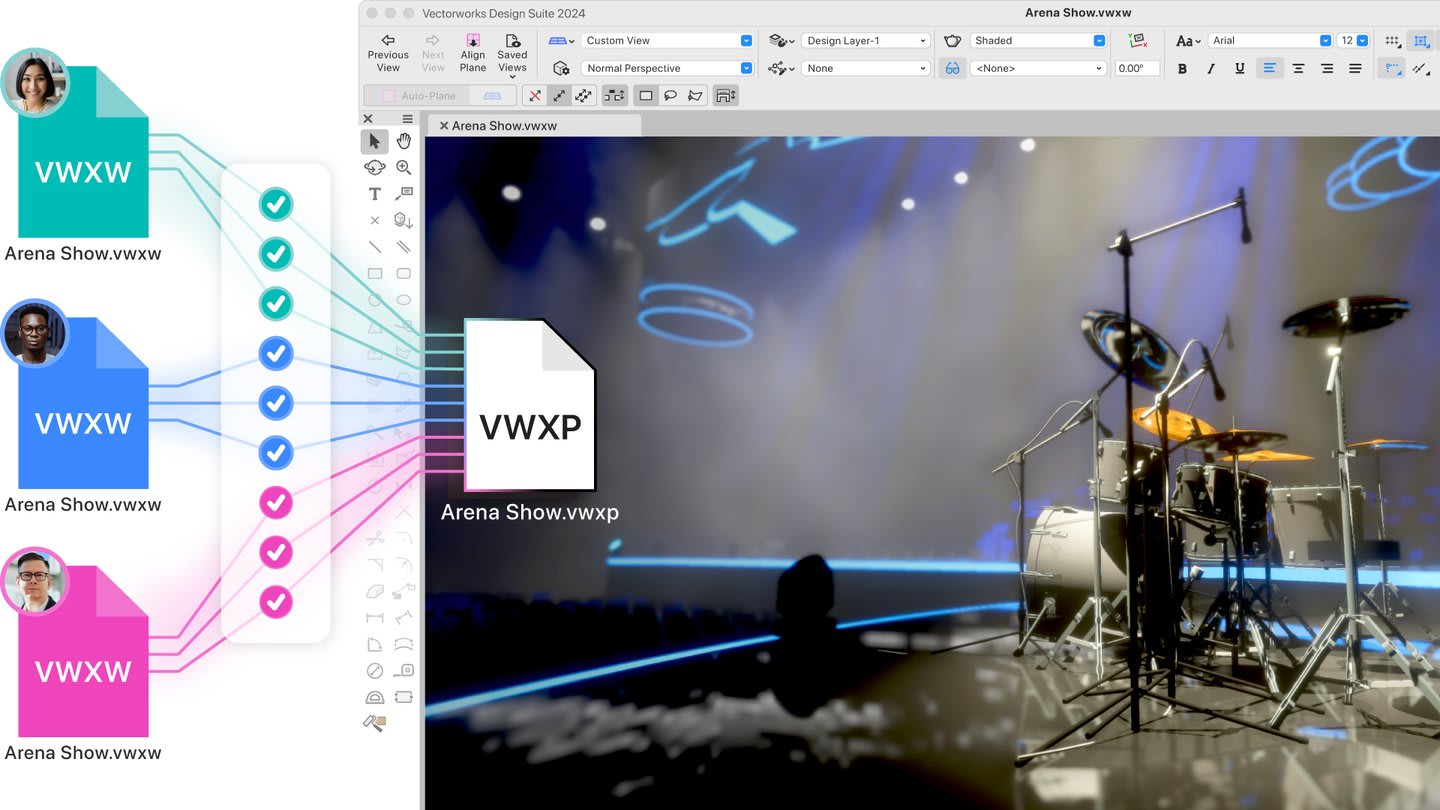Select the arrow Selection tool

[x=375, y=141]
